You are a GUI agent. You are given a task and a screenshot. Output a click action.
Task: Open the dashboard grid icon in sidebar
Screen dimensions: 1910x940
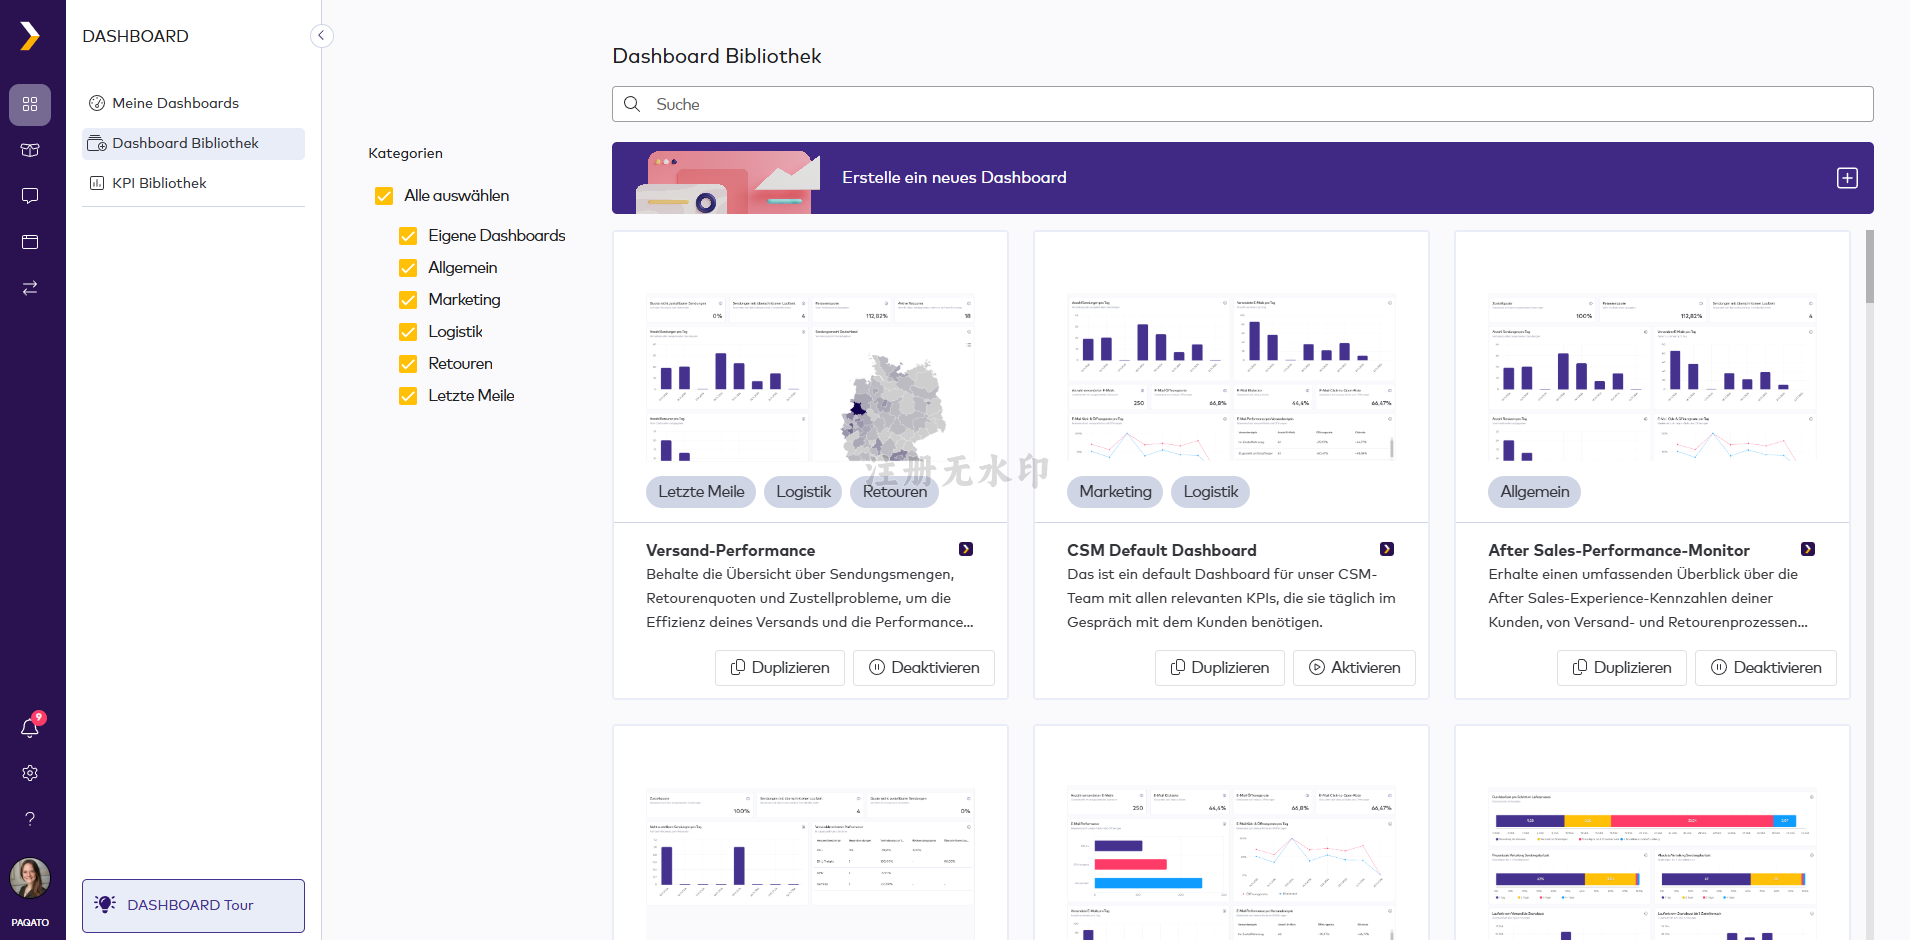click(30, 104)
